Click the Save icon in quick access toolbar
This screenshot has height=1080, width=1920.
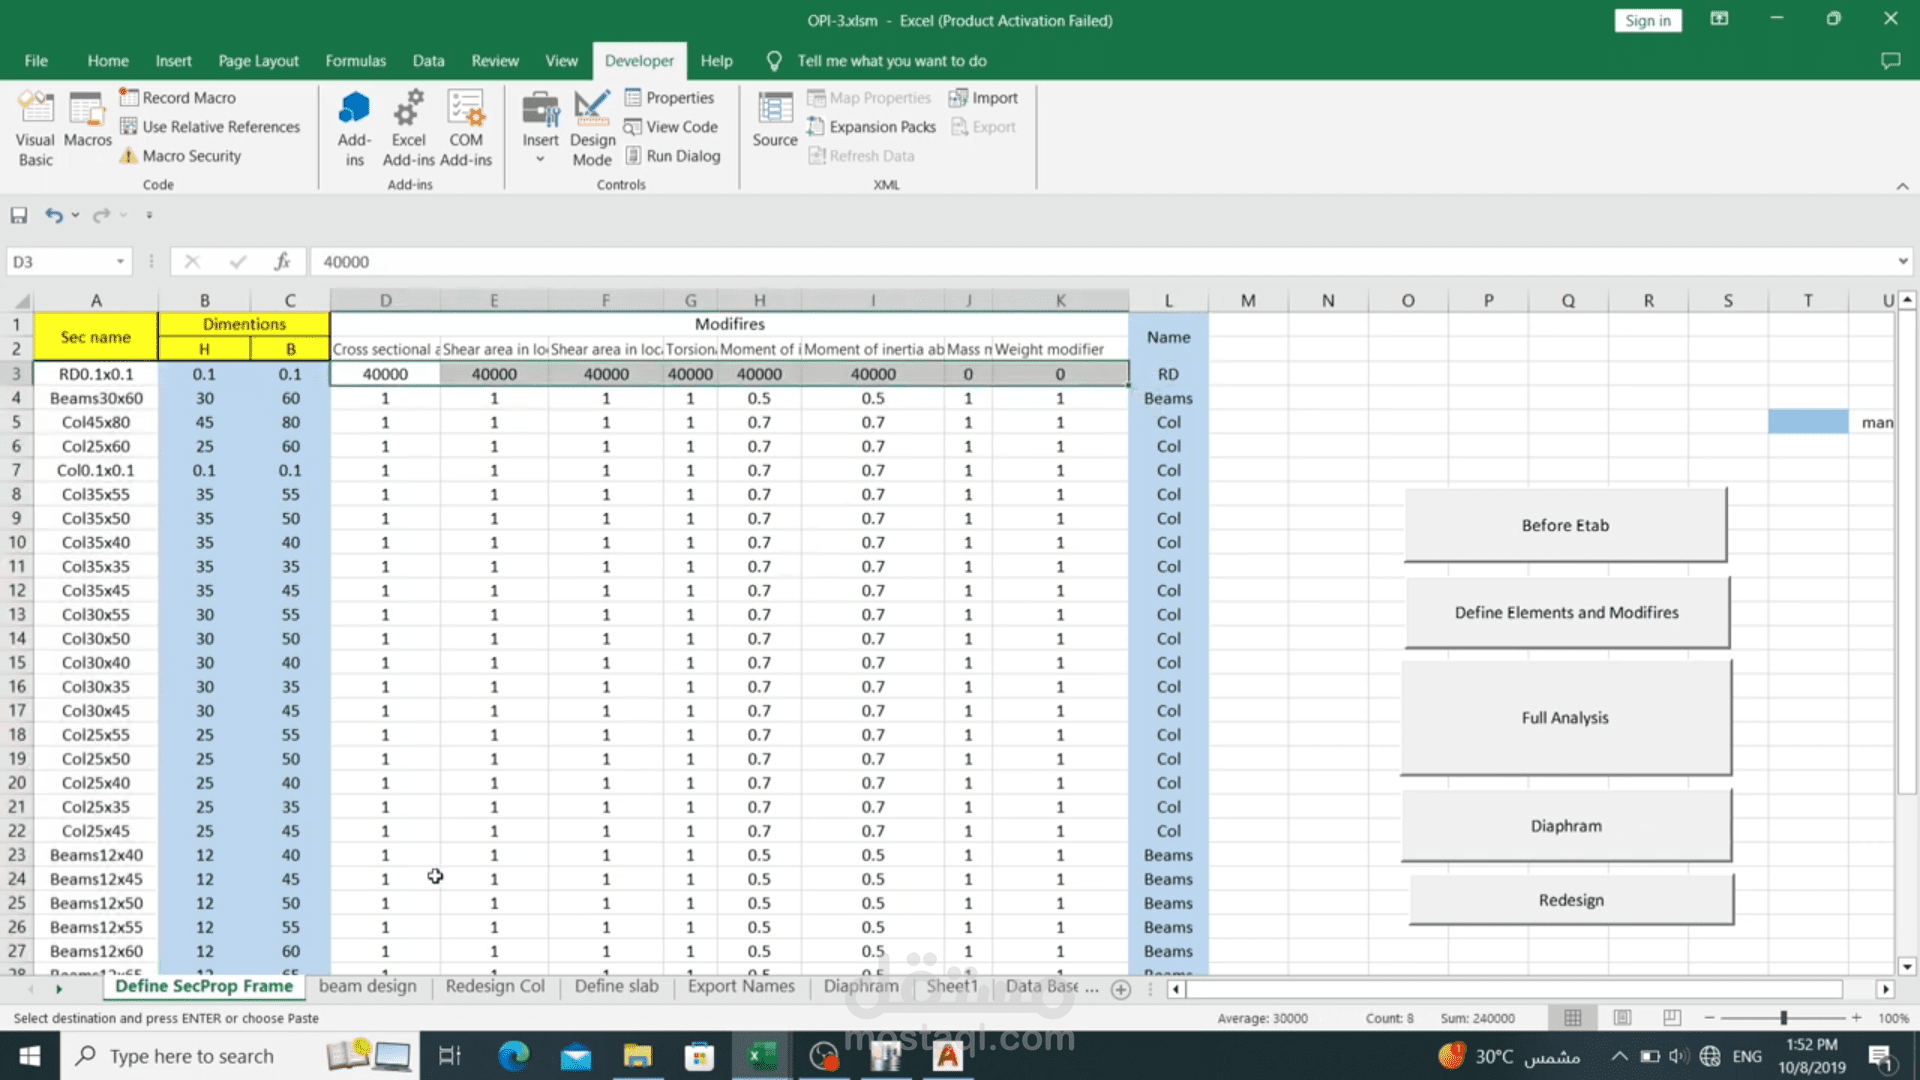coord(19,215)
